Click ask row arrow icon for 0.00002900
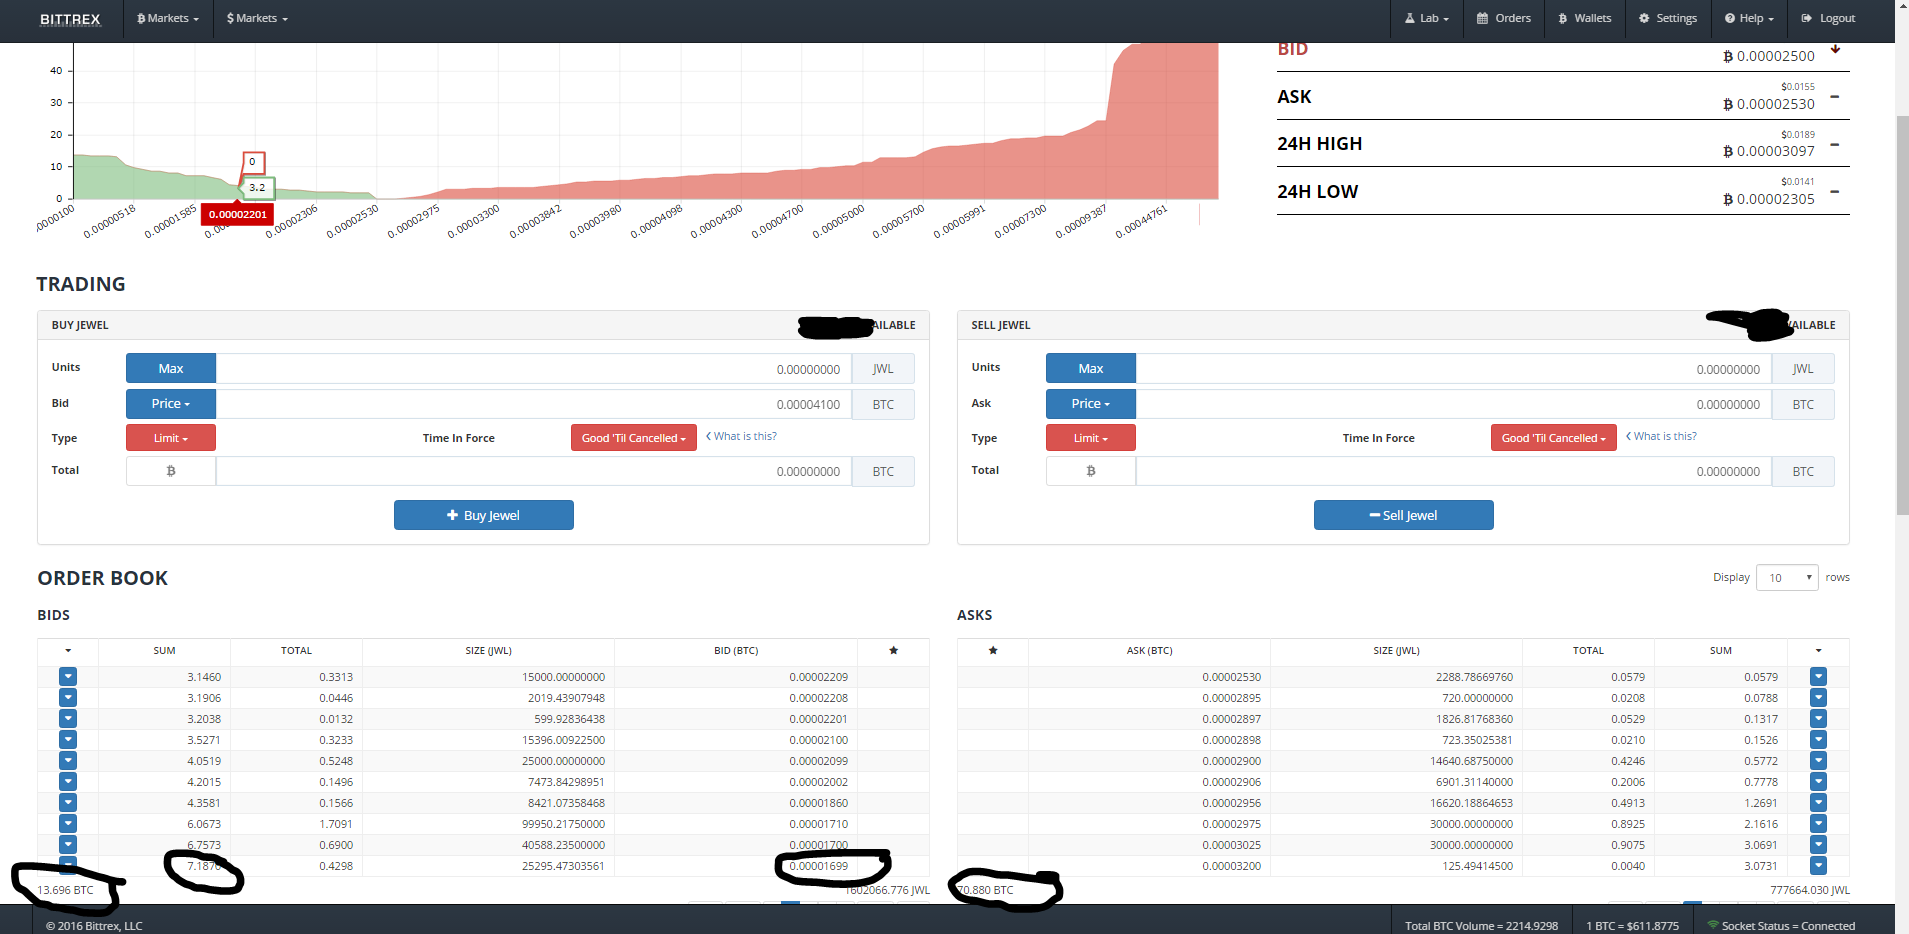This screenshot has width=1909, height=934. click(1818, 761)
